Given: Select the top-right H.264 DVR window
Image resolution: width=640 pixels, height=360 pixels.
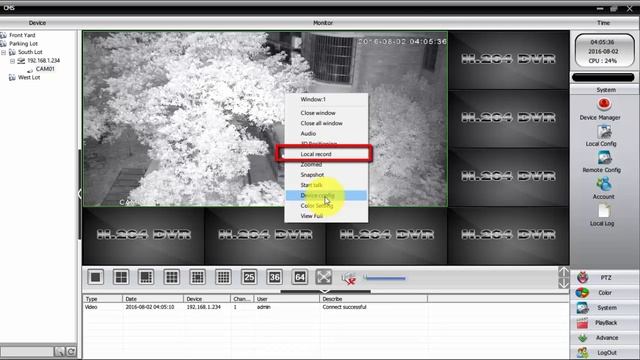Looking at the screenshot, I should click(509, 60).
